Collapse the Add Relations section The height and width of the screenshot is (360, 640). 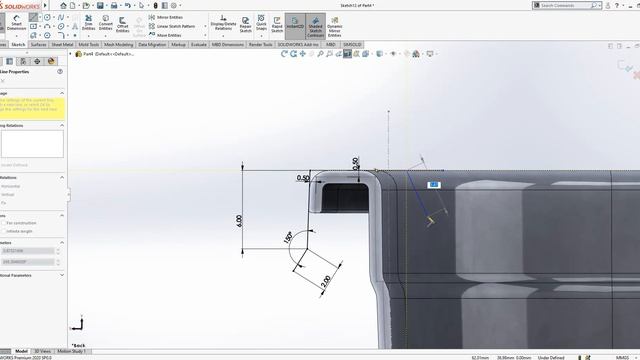point(62,178)
